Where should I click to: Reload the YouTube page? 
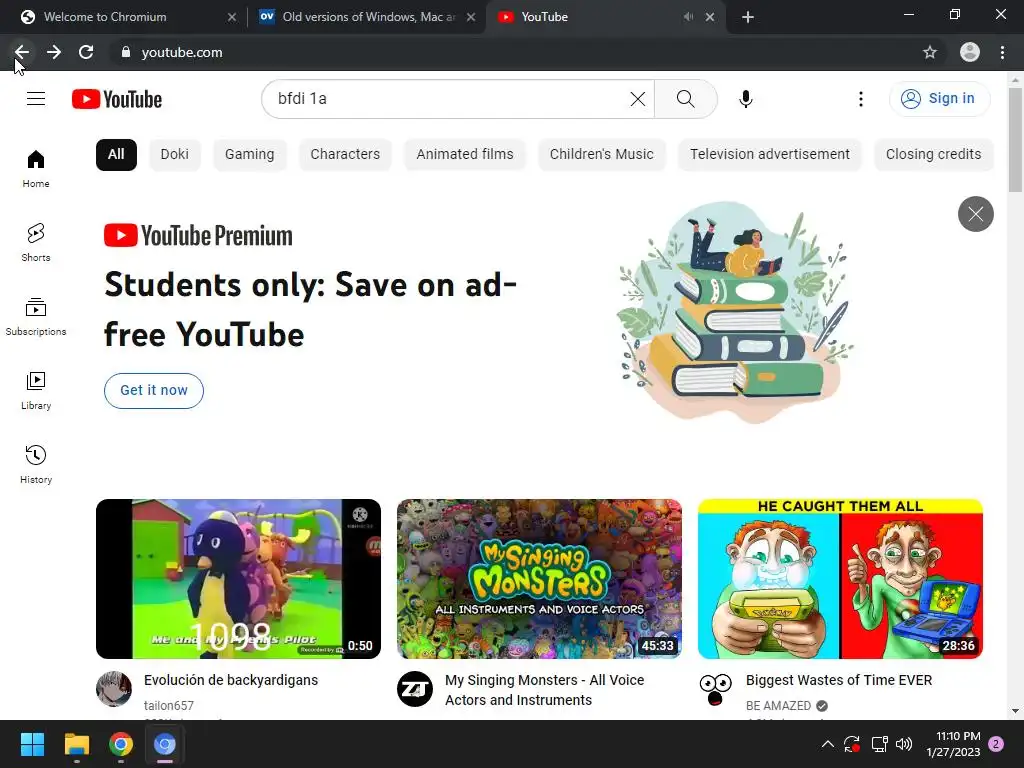86,52
